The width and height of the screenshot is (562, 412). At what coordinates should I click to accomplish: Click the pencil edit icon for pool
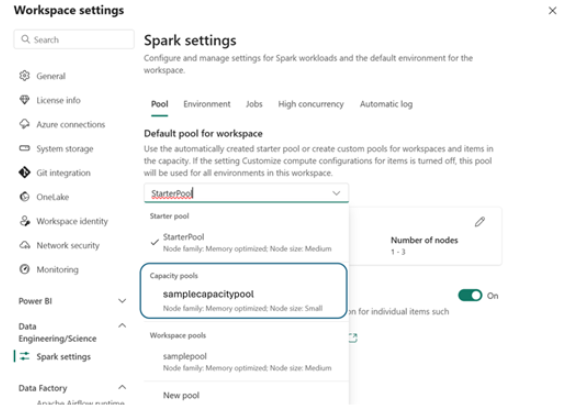(x=480, y=222)
